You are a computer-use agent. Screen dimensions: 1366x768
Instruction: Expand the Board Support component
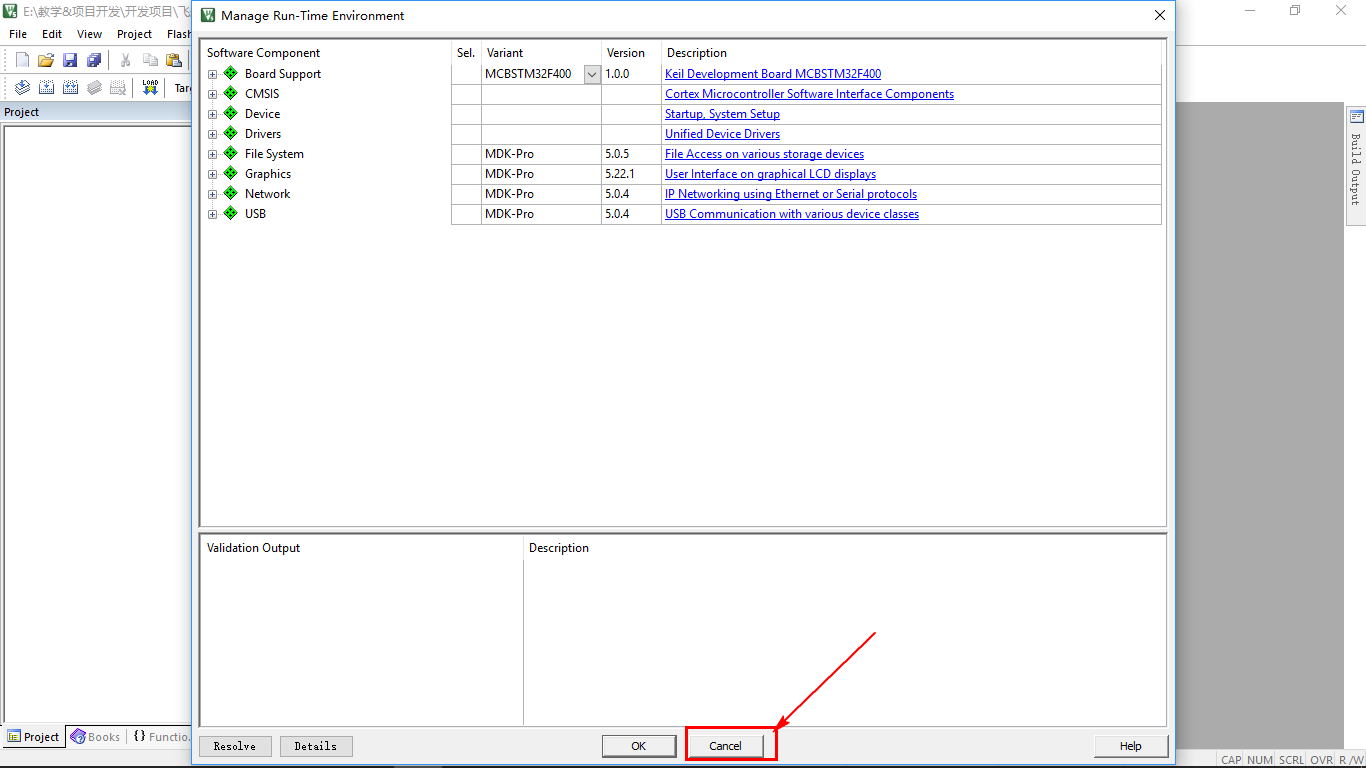click(x=212, y=74)
